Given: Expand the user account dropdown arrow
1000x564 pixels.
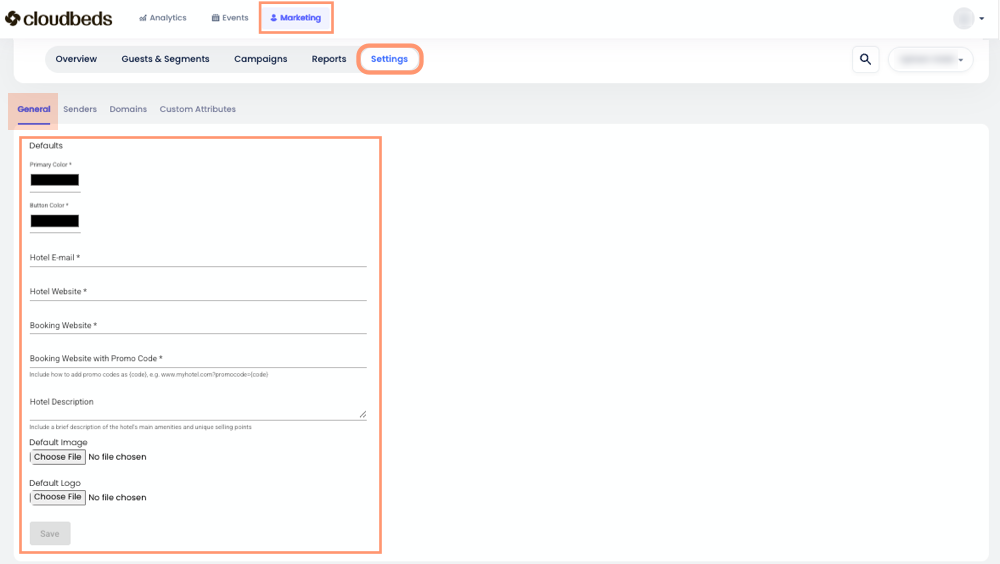Looking at the screenshot, I should pos(982,18).
